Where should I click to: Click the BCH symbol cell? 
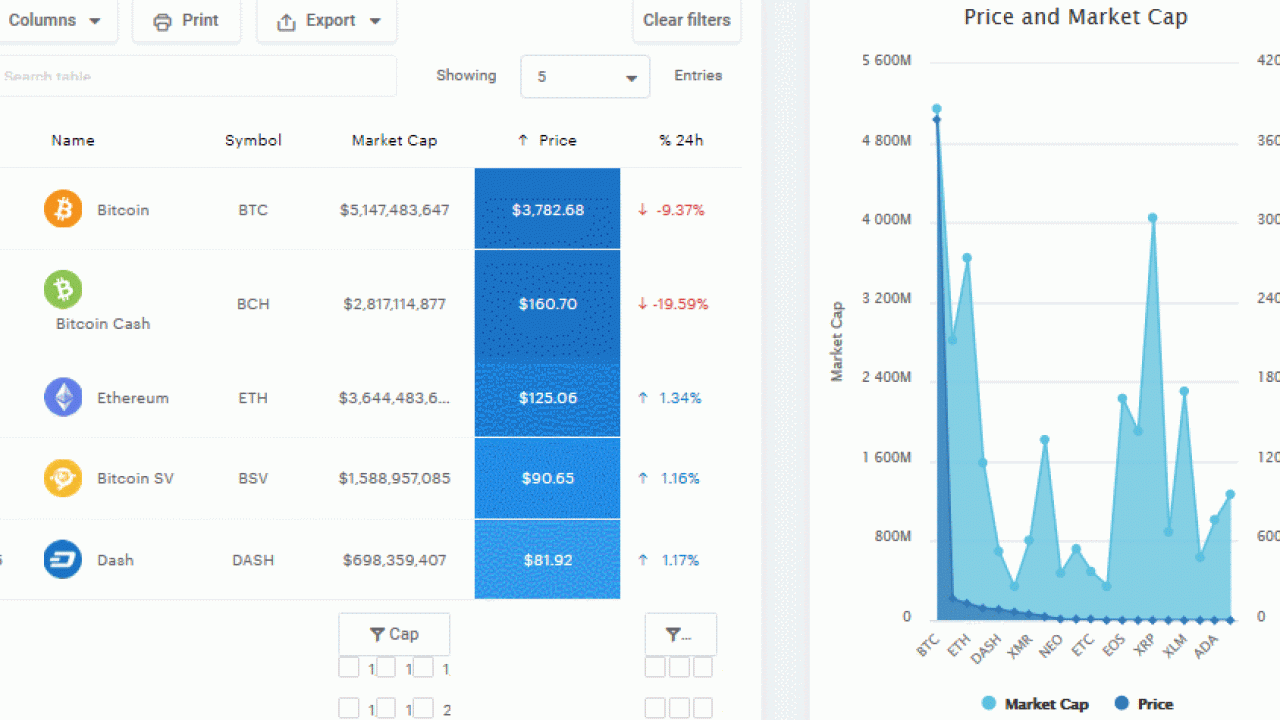253,304
